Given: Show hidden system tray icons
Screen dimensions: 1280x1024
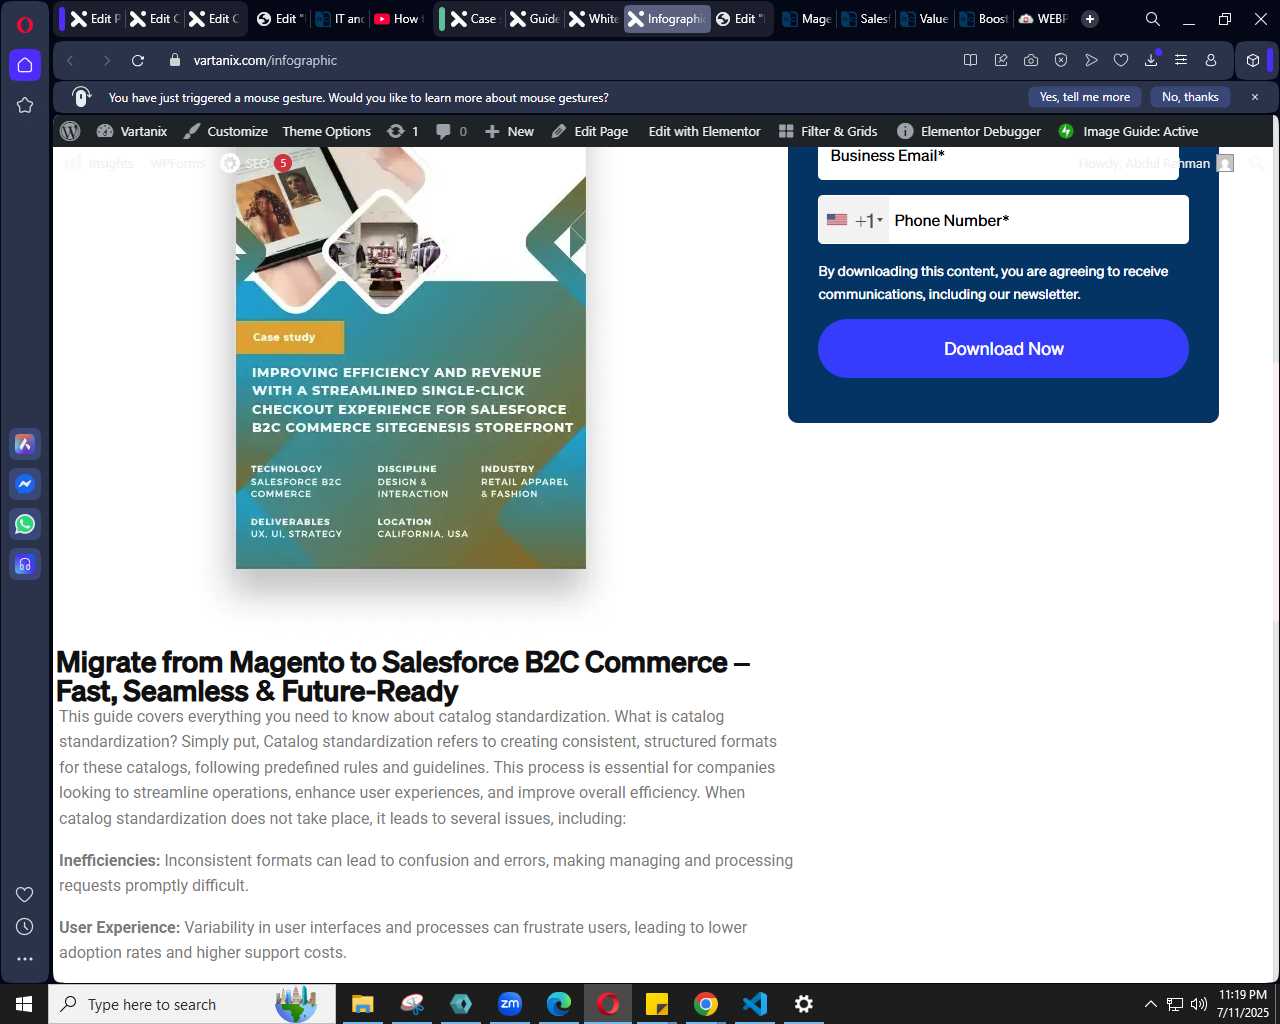Looking at the screenshot, I should tap(1150, 1004).
